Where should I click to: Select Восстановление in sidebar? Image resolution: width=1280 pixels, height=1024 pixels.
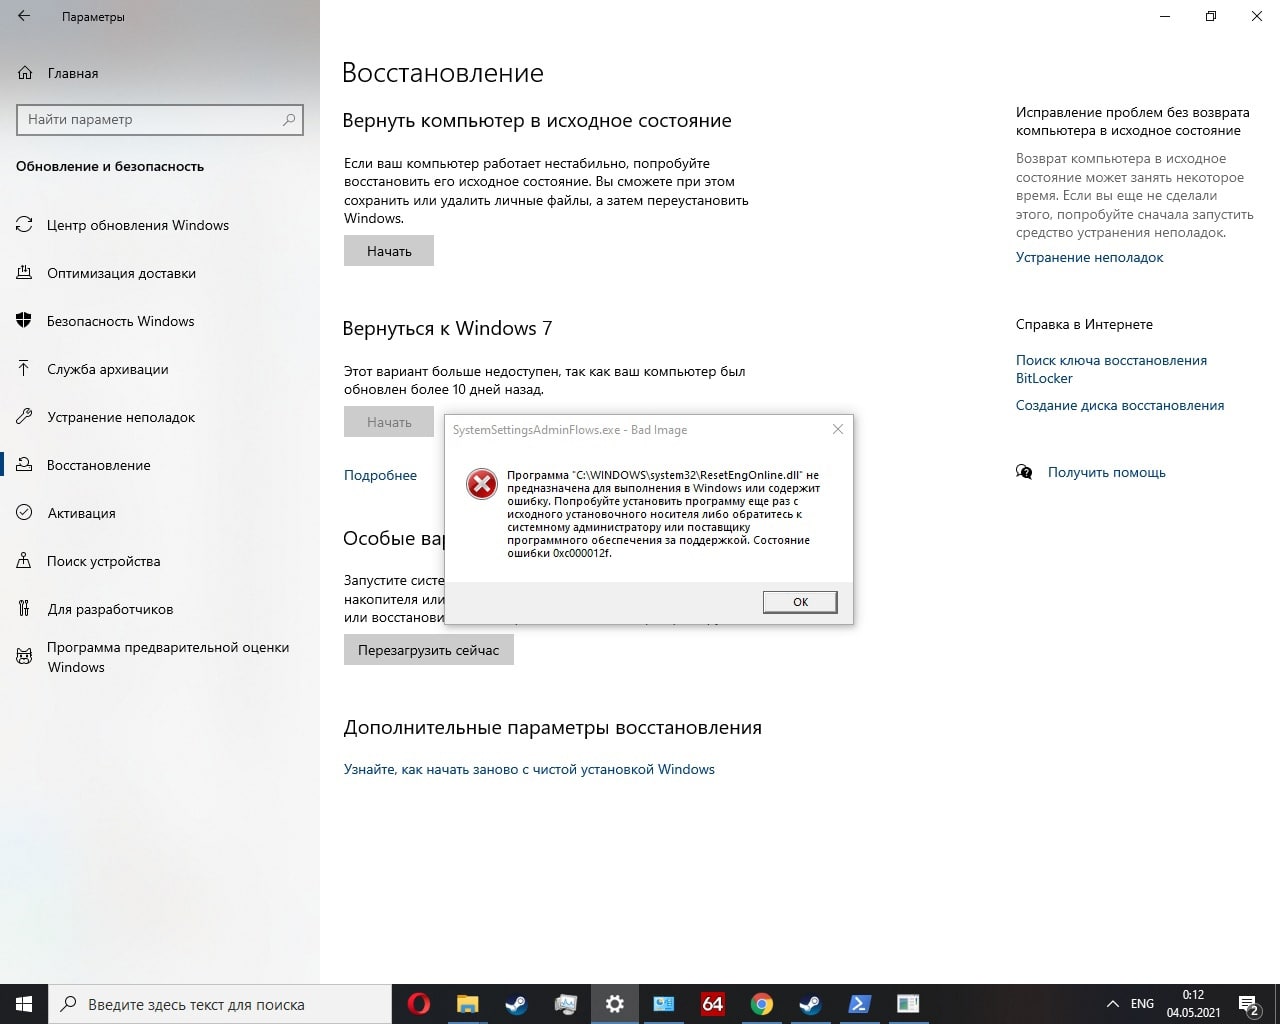tap(98, 465)
